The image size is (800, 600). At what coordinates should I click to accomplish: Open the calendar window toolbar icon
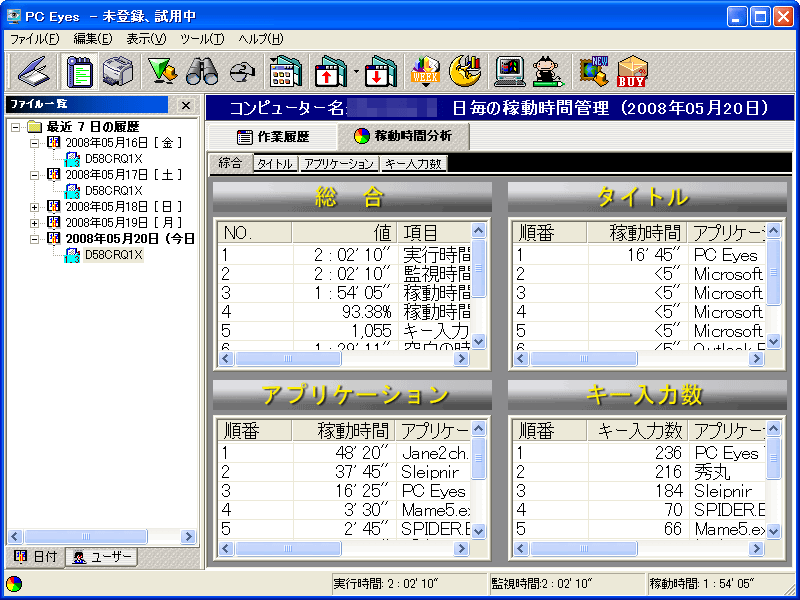pos(286,71)
